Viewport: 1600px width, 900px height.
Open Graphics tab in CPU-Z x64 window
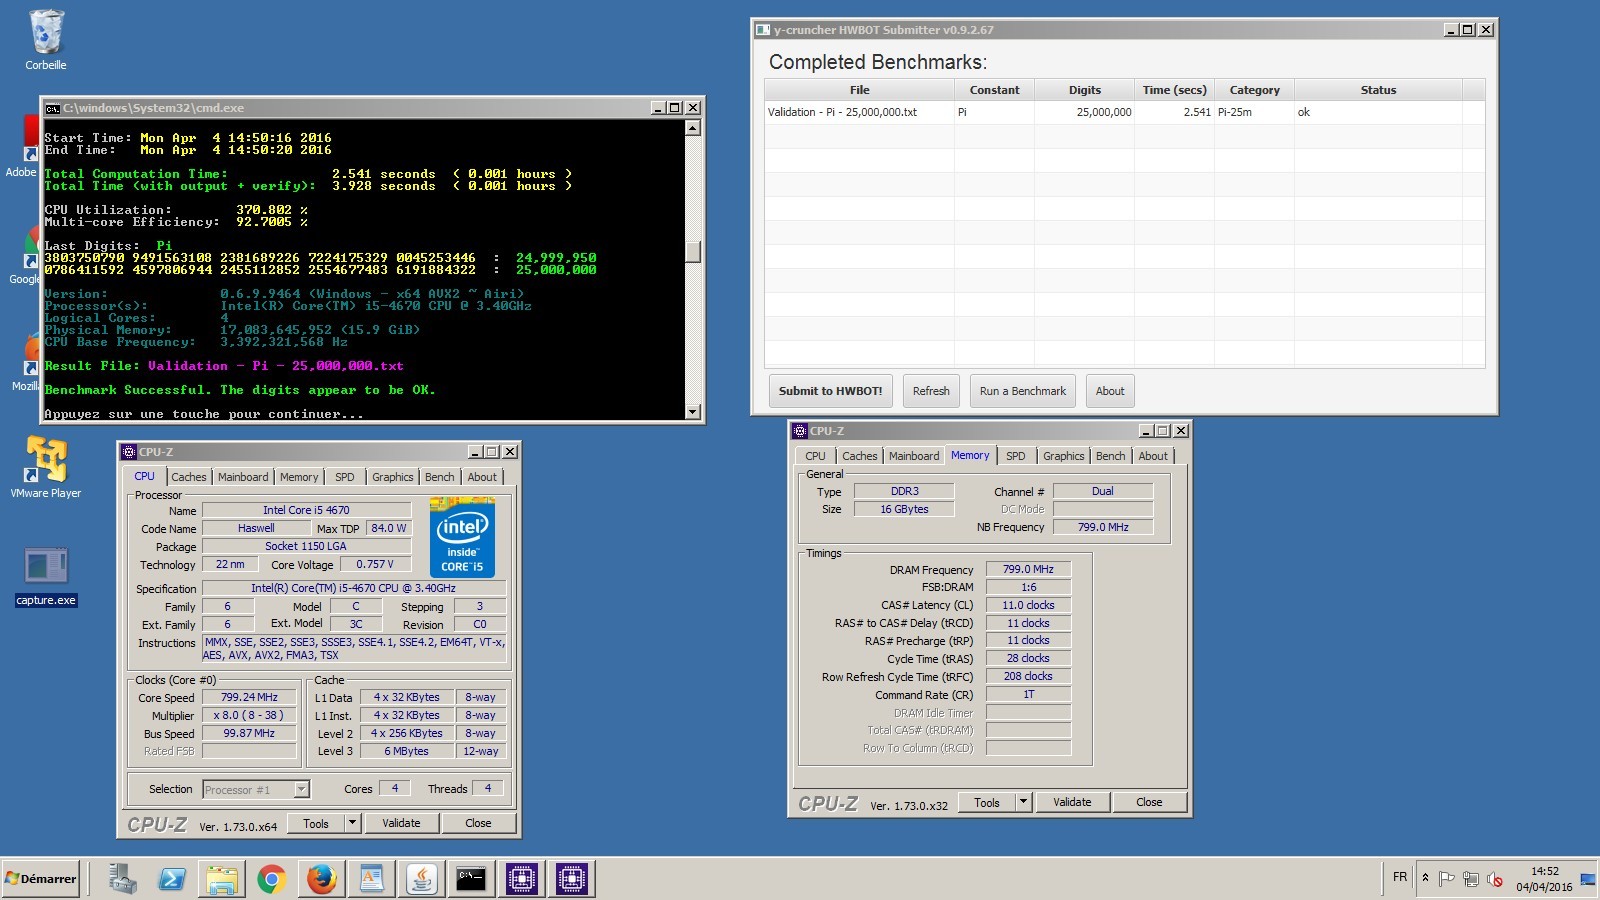pyautogui.click(x=392, y=477)
